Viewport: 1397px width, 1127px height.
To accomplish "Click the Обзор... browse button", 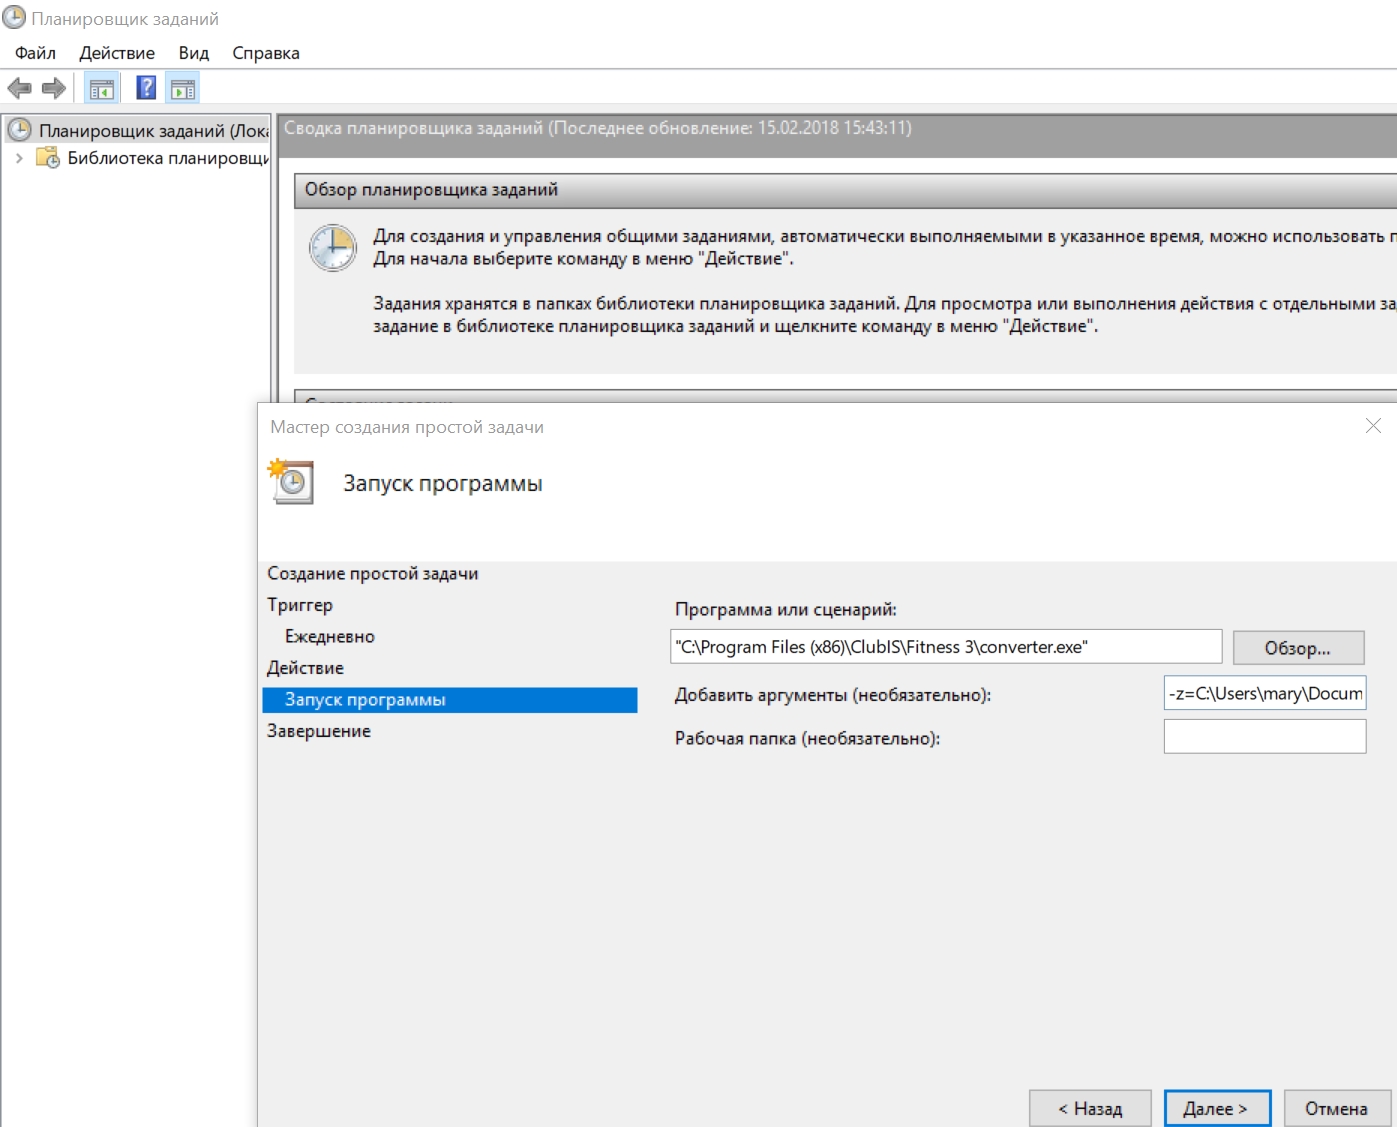I will [x=1298, y=648].
